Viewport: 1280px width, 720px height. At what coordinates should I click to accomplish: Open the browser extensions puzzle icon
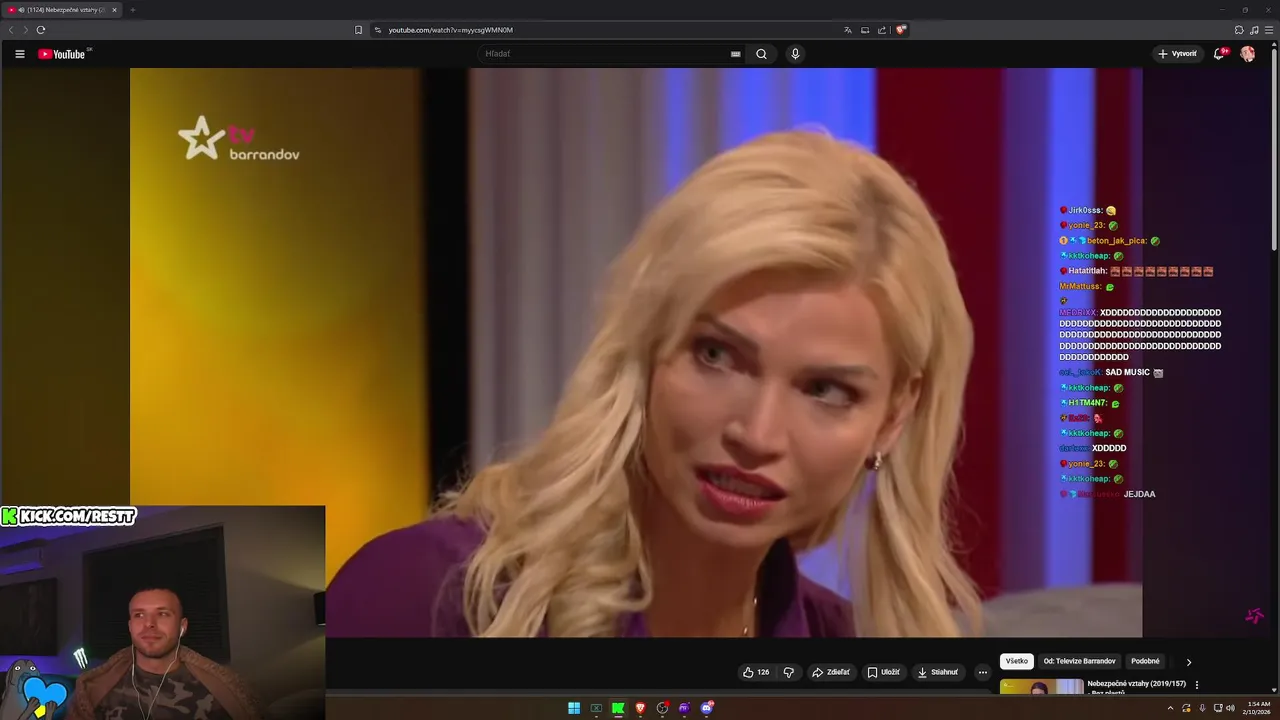(x=1239, y=30)
